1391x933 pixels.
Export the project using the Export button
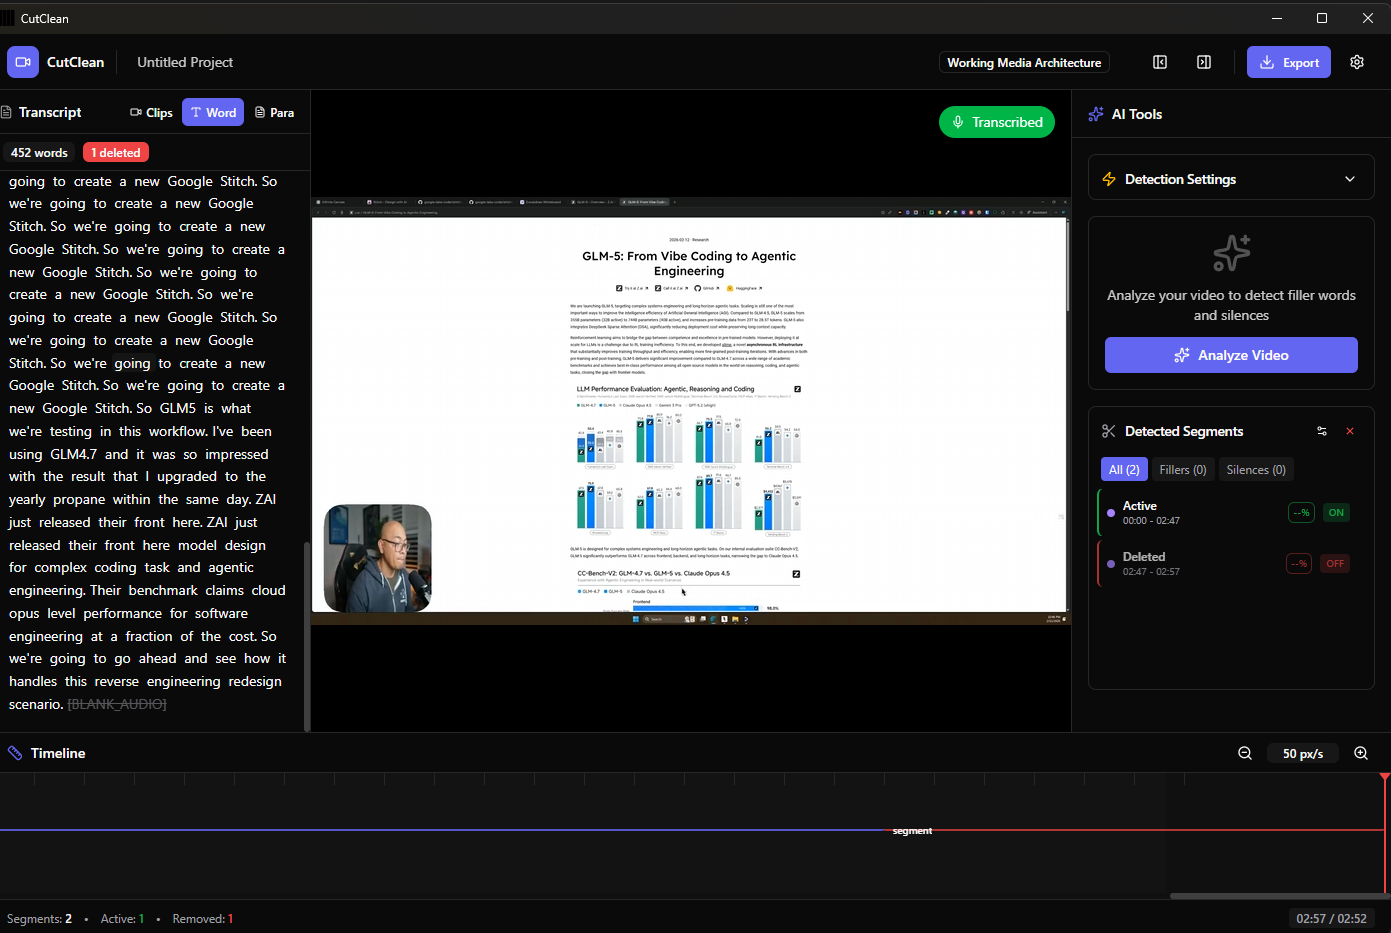pyautogui.click(x=1288, y=61)
